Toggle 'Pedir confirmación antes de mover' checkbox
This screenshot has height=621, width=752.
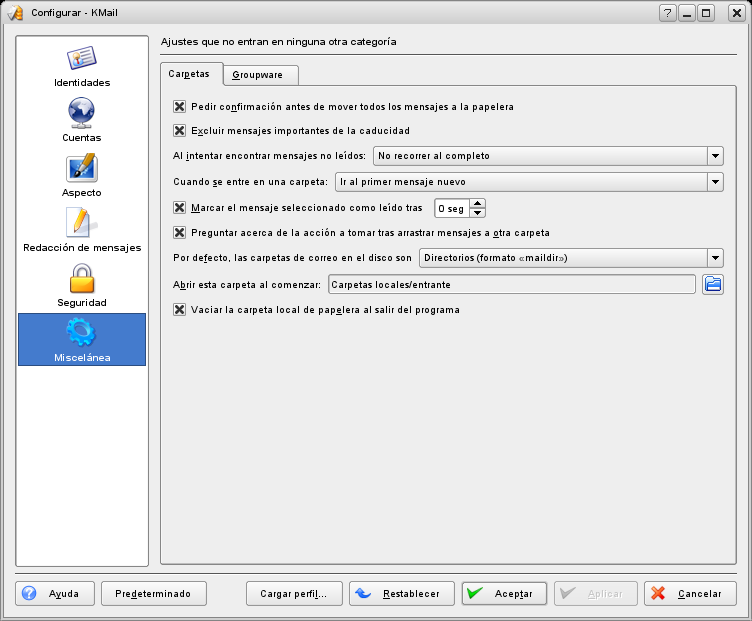point(180,106)
